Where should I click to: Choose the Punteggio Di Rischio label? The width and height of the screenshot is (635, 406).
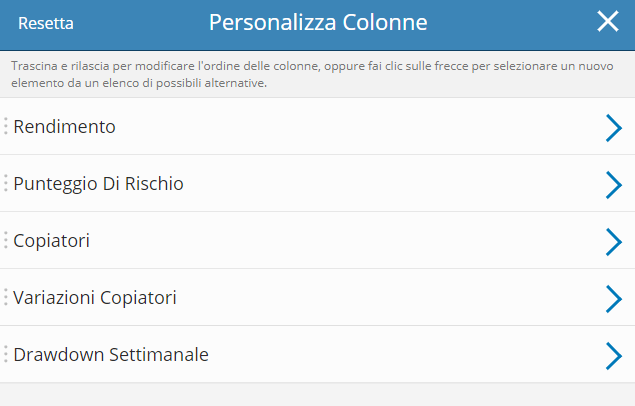click(98, 184)
